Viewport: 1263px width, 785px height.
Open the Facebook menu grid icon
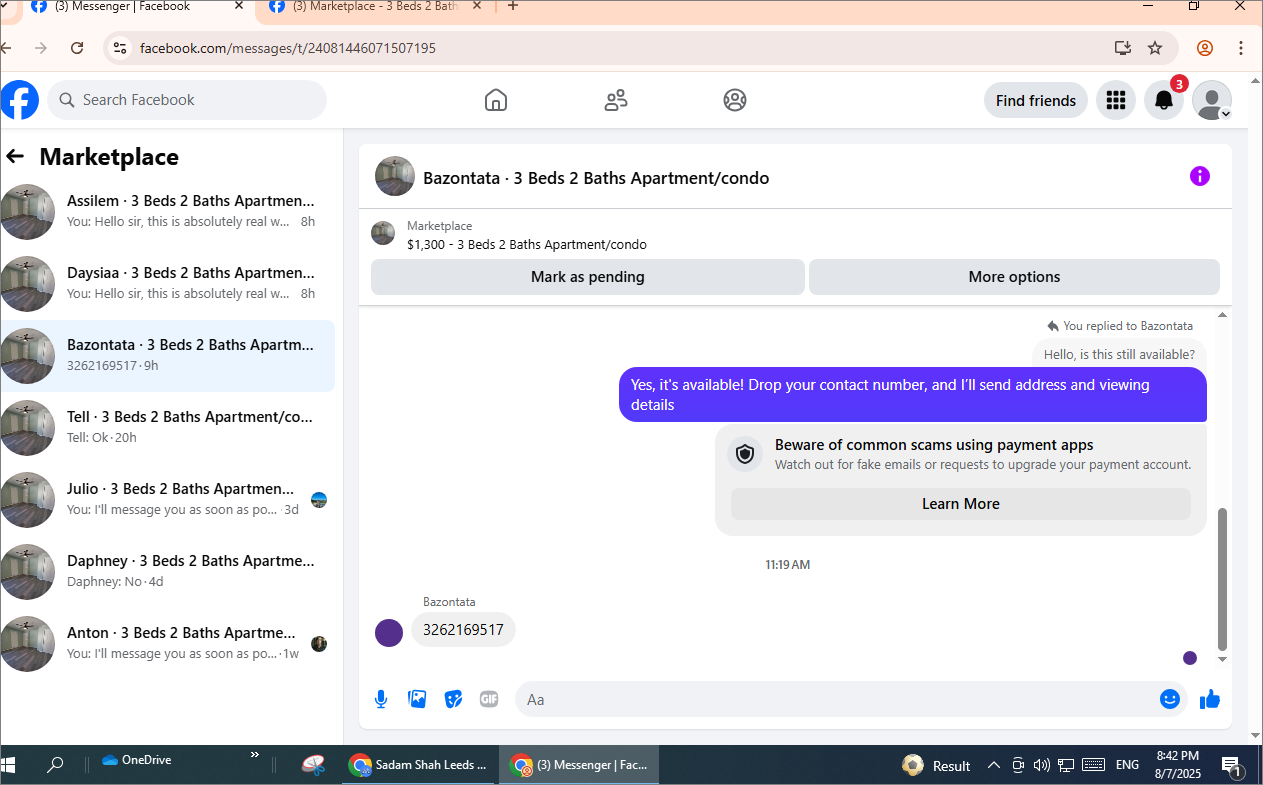click(x=1116, y=100)
